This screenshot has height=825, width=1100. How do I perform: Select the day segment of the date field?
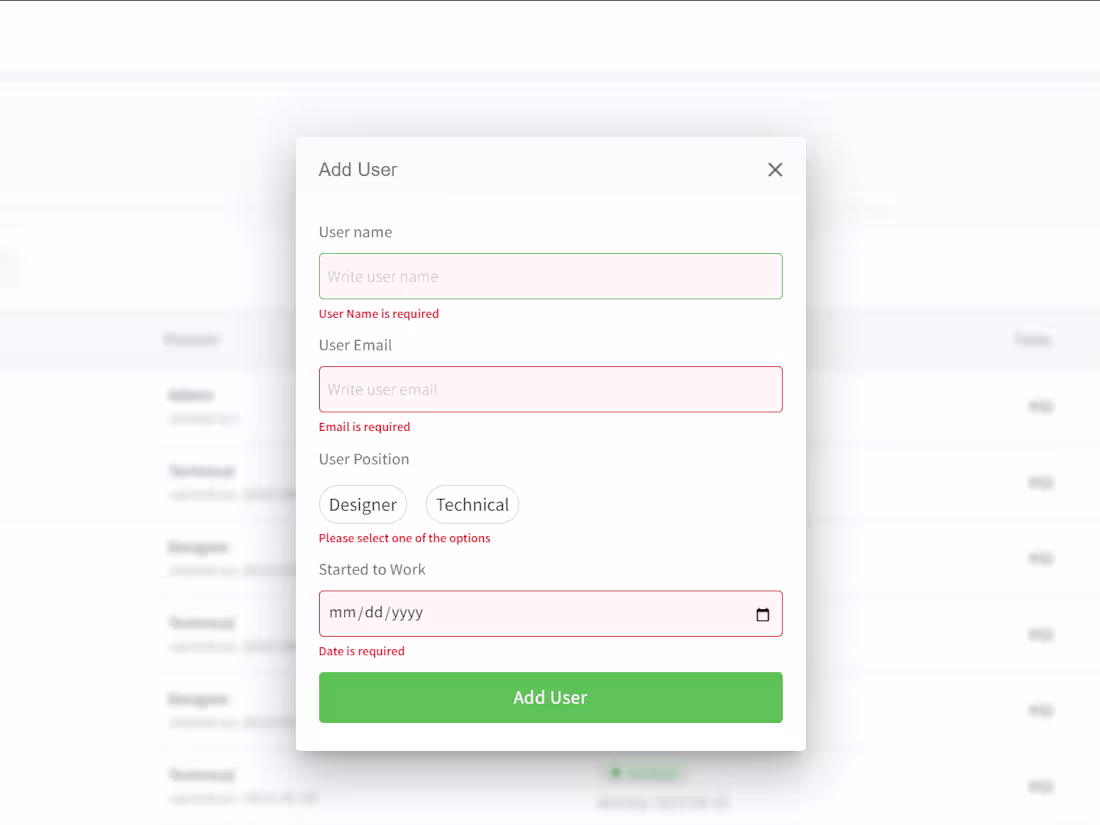[x=372, y=613]
